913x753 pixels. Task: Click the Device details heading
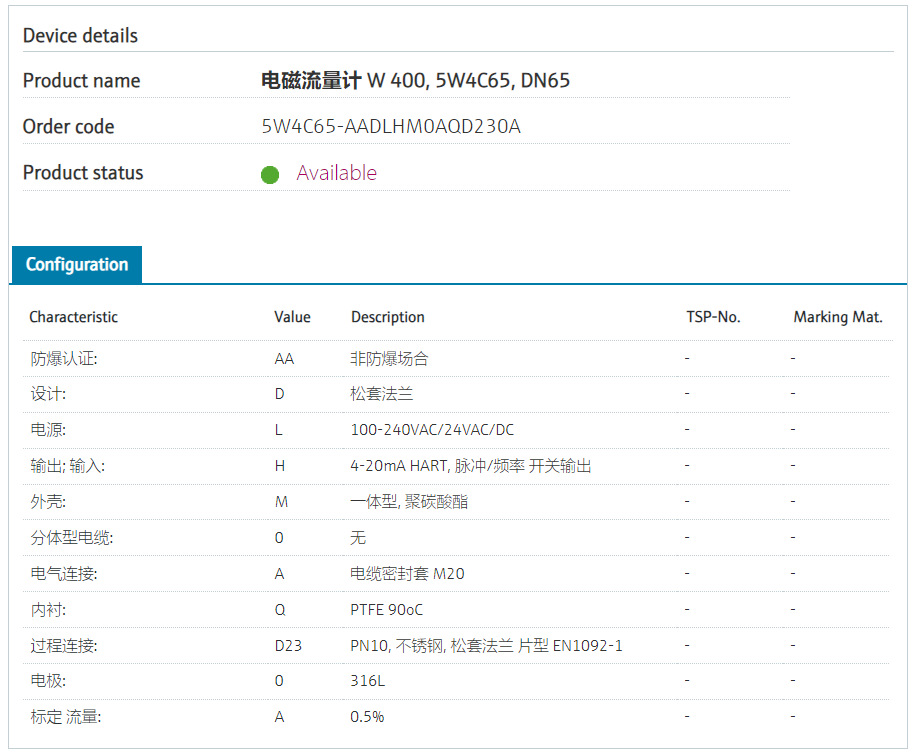80,36
